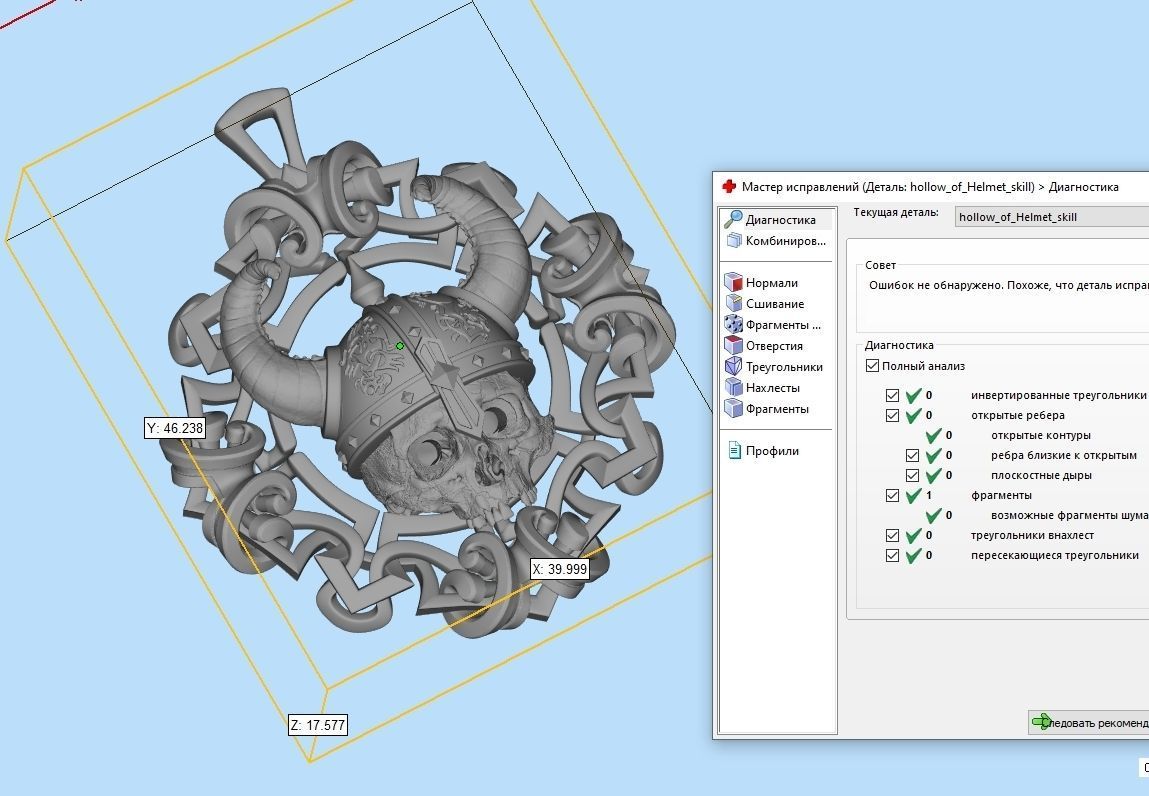Click the Отверстия holes icon

click(734, 345)
